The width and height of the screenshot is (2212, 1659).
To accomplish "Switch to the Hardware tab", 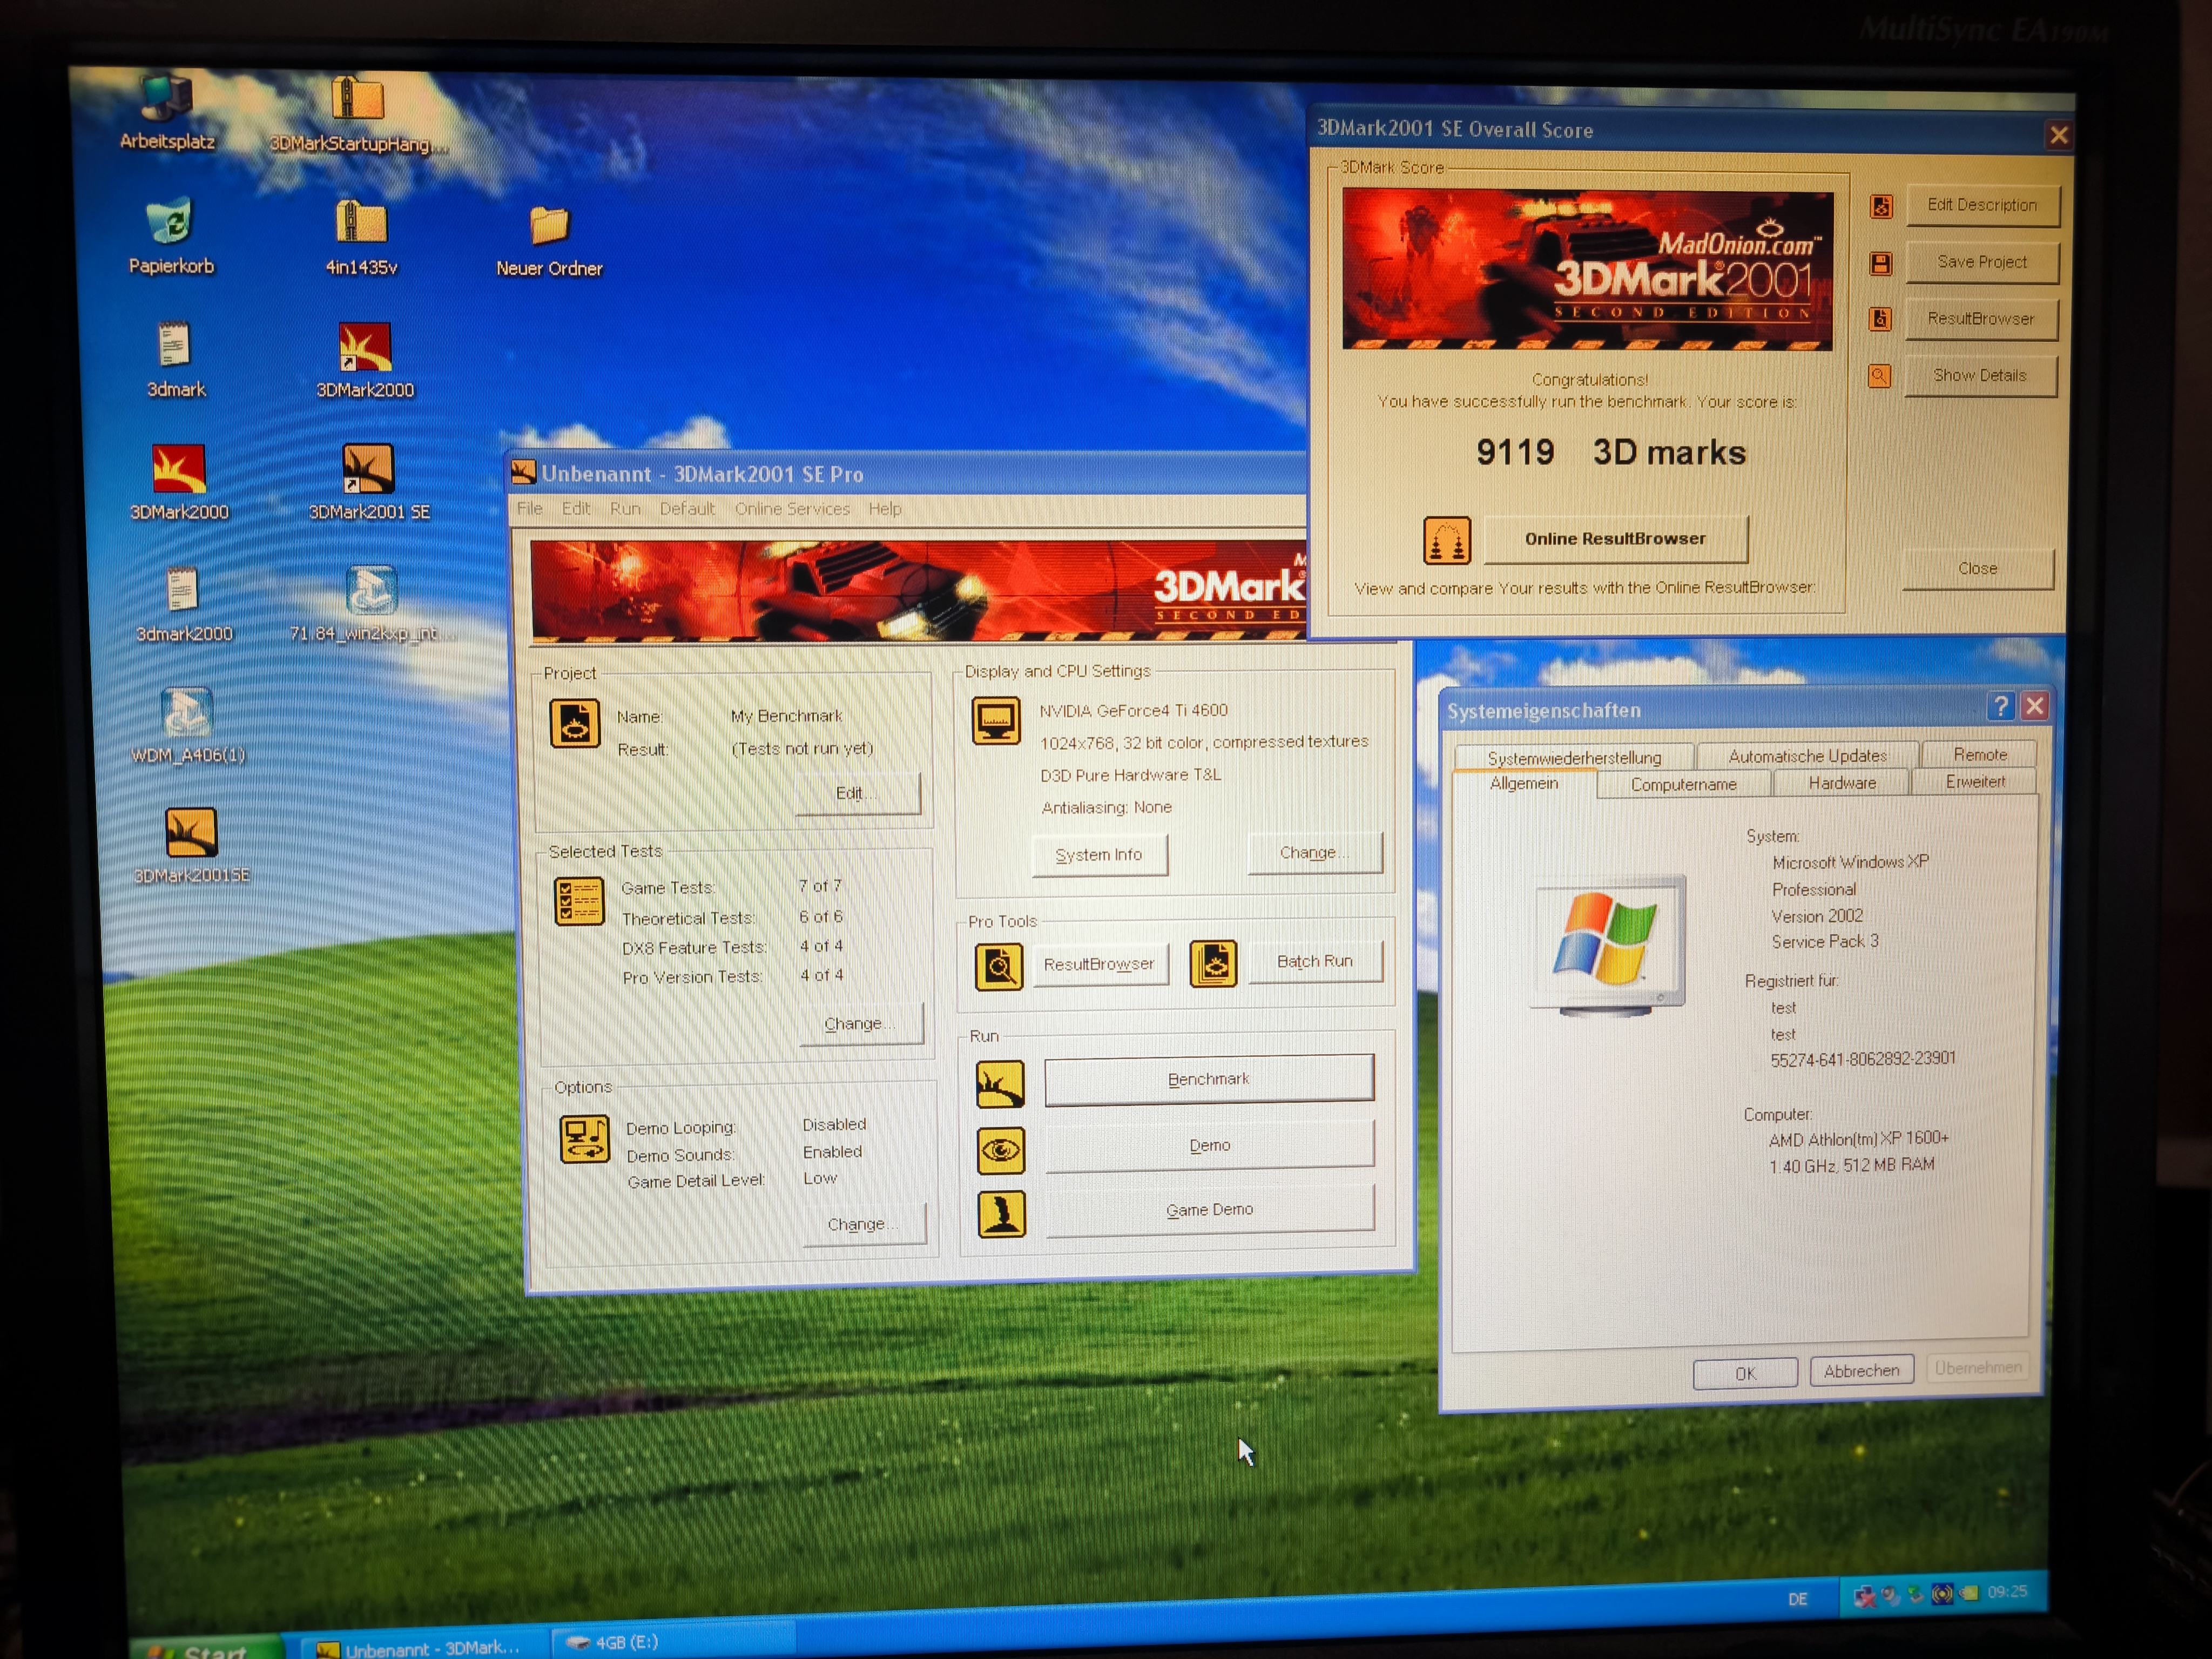I will coord(1841,783).
